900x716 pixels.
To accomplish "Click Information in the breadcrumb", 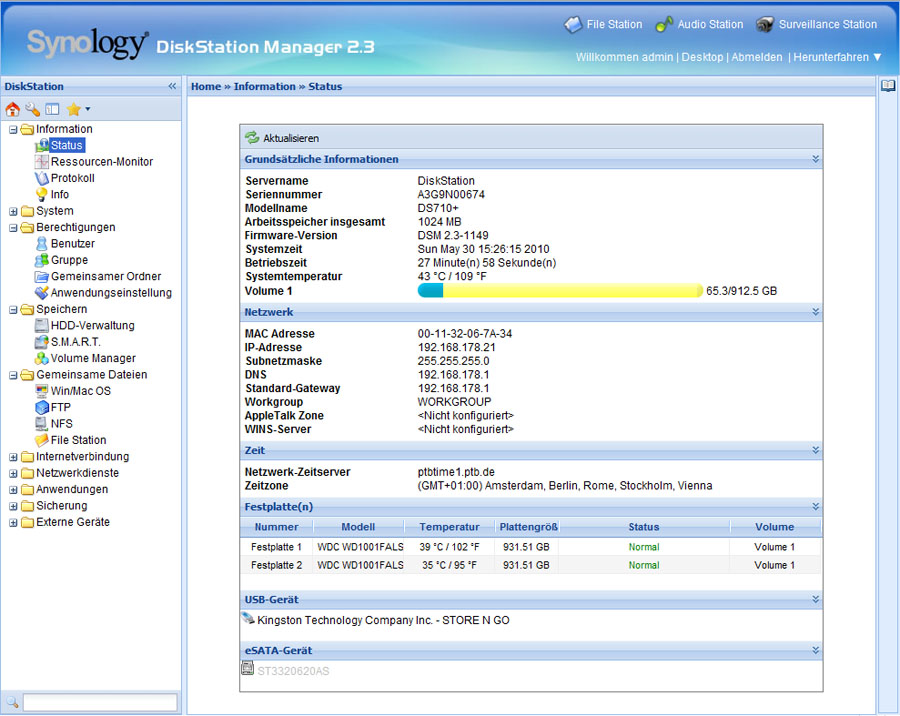I will (x=264, y=87).
